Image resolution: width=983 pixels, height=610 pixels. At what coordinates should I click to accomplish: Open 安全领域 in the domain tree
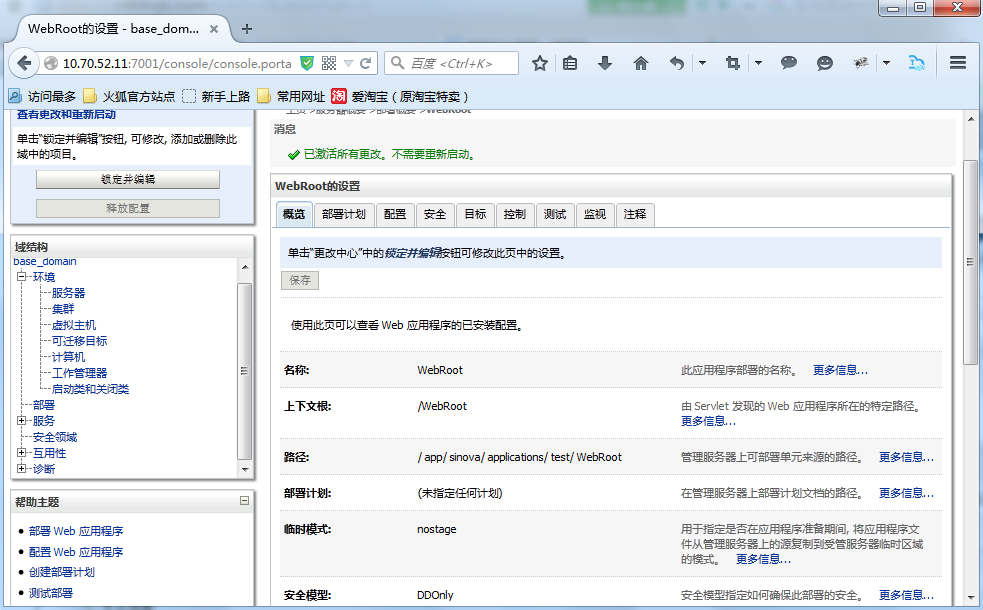55,437
